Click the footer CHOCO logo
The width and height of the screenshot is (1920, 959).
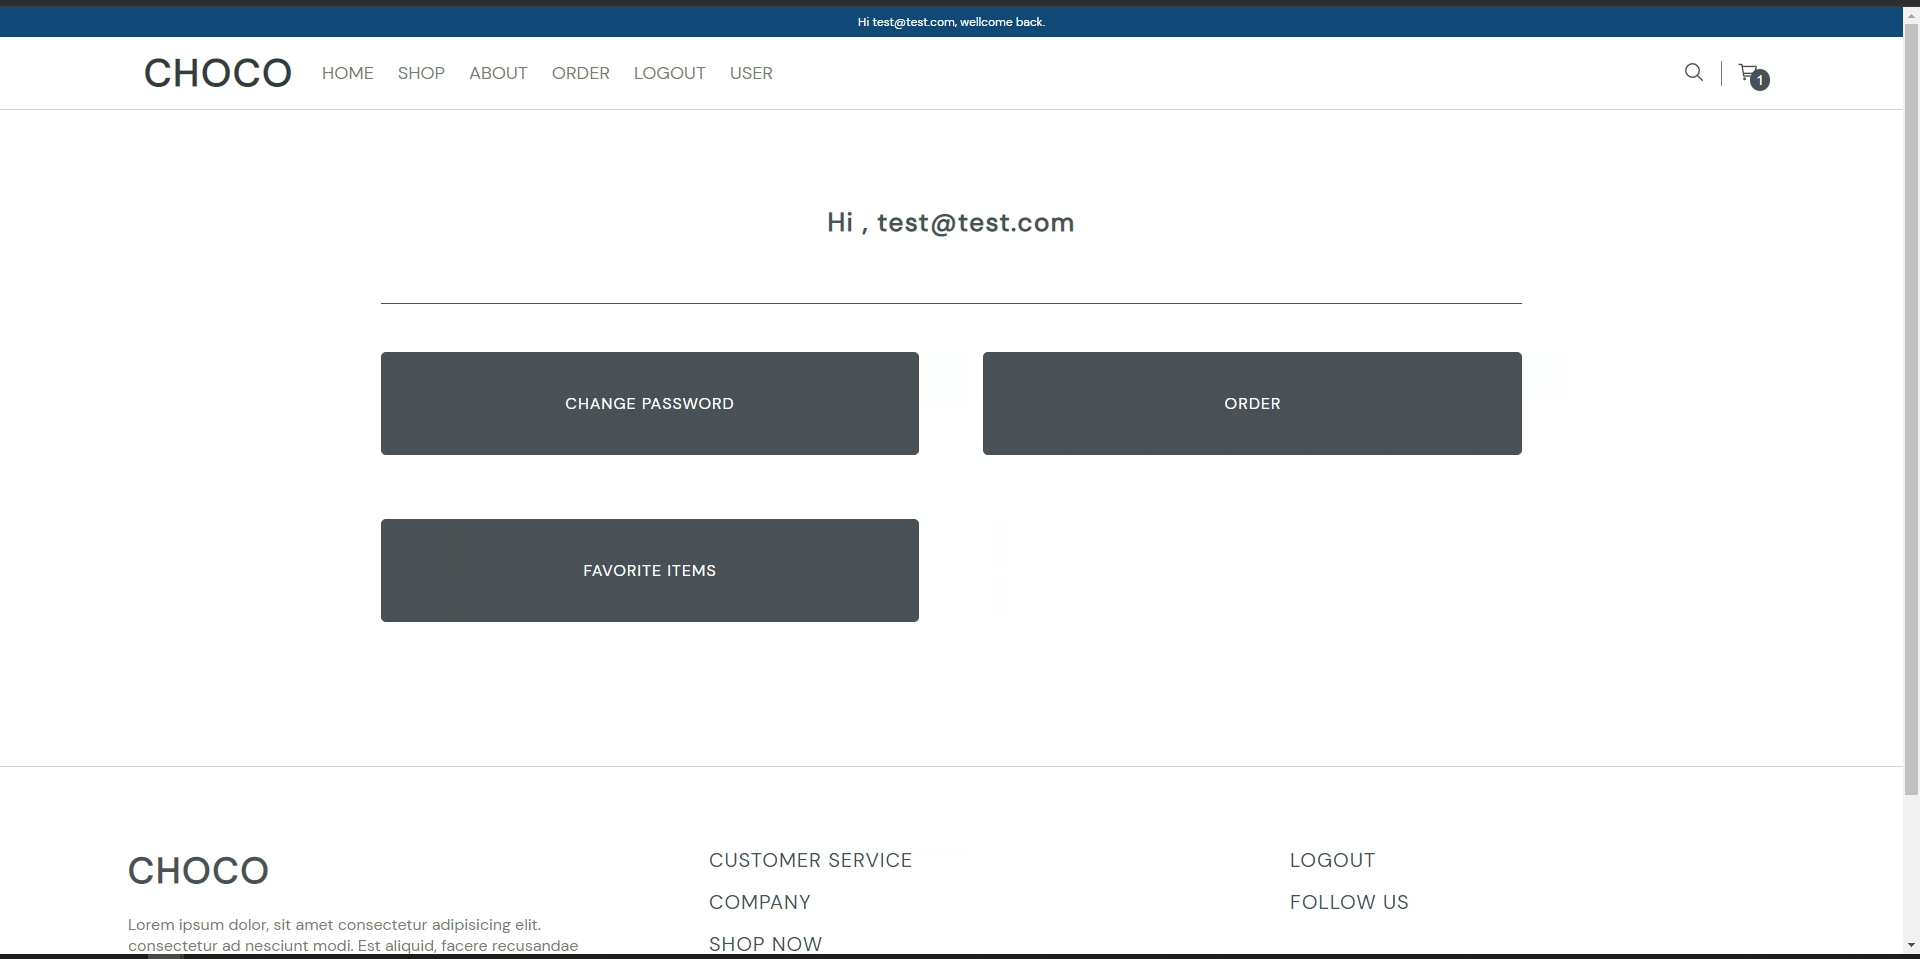pyautogui.click(x=198, y=871)
